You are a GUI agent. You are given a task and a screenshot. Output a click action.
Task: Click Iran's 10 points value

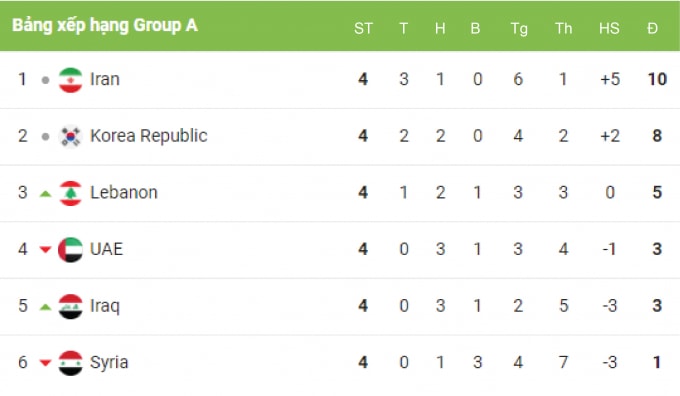657,79
